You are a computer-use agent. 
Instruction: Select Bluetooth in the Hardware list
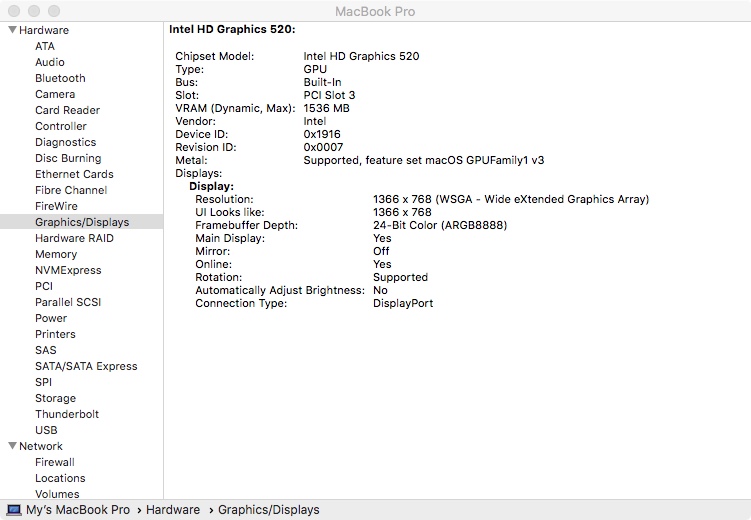point(60,78)
